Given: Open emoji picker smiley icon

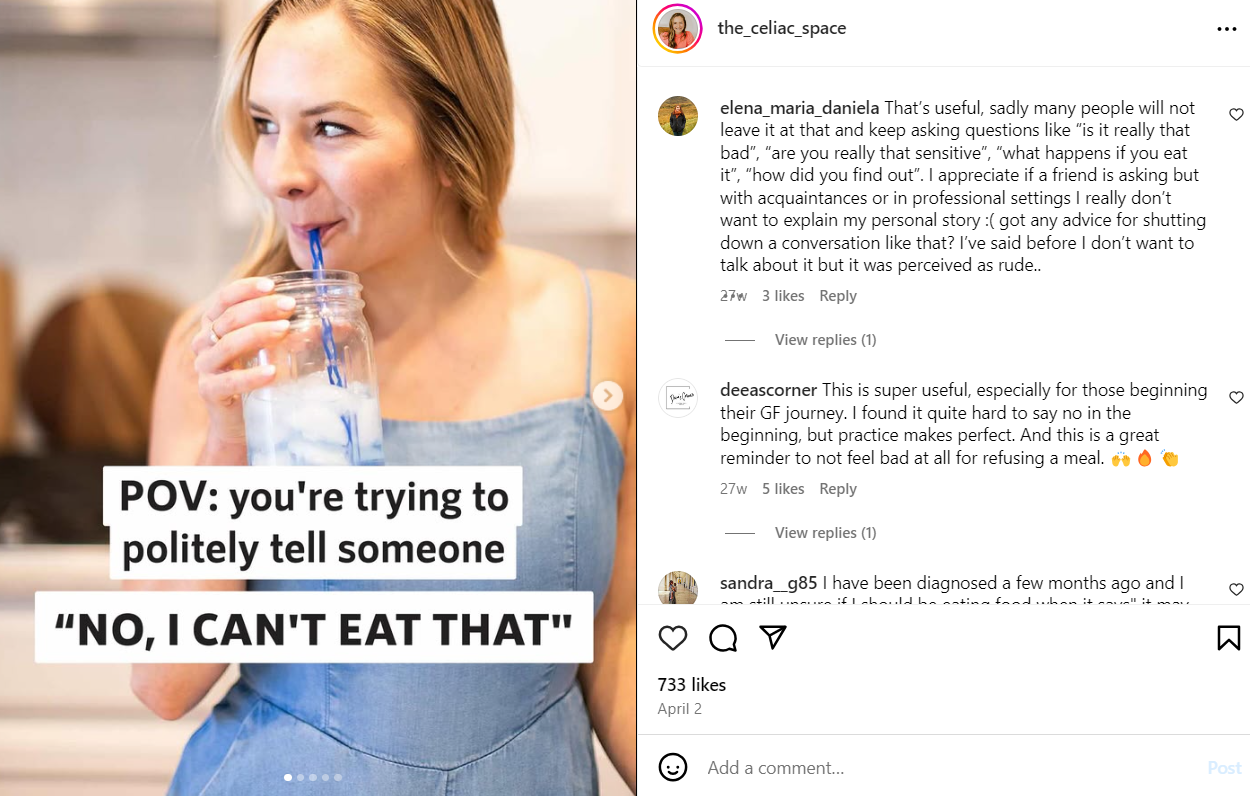Looking at the screenshot, I should pos(673,767).
